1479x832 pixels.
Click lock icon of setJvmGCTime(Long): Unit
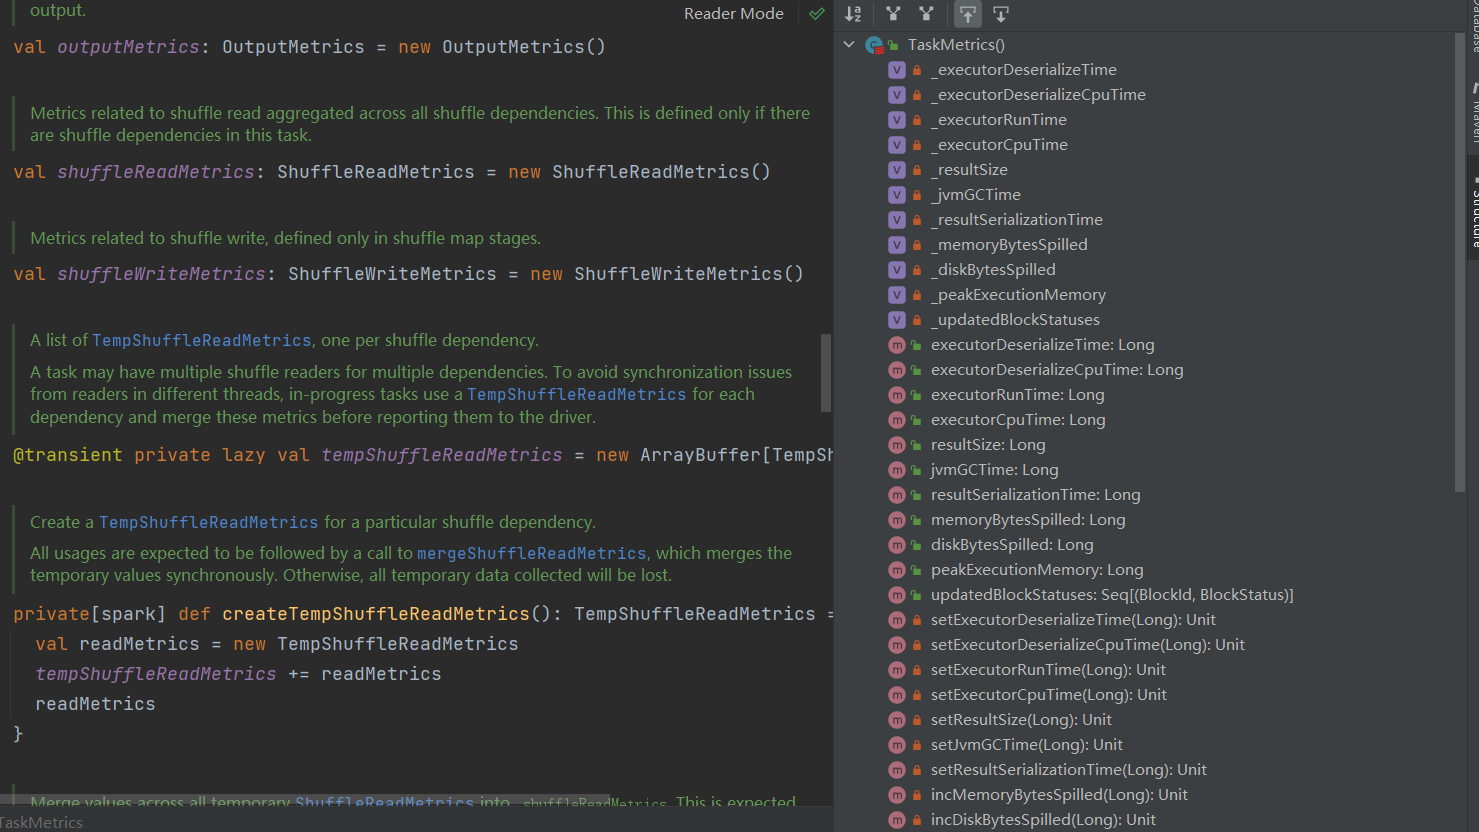pyautogui.click(x=917, y=745)
